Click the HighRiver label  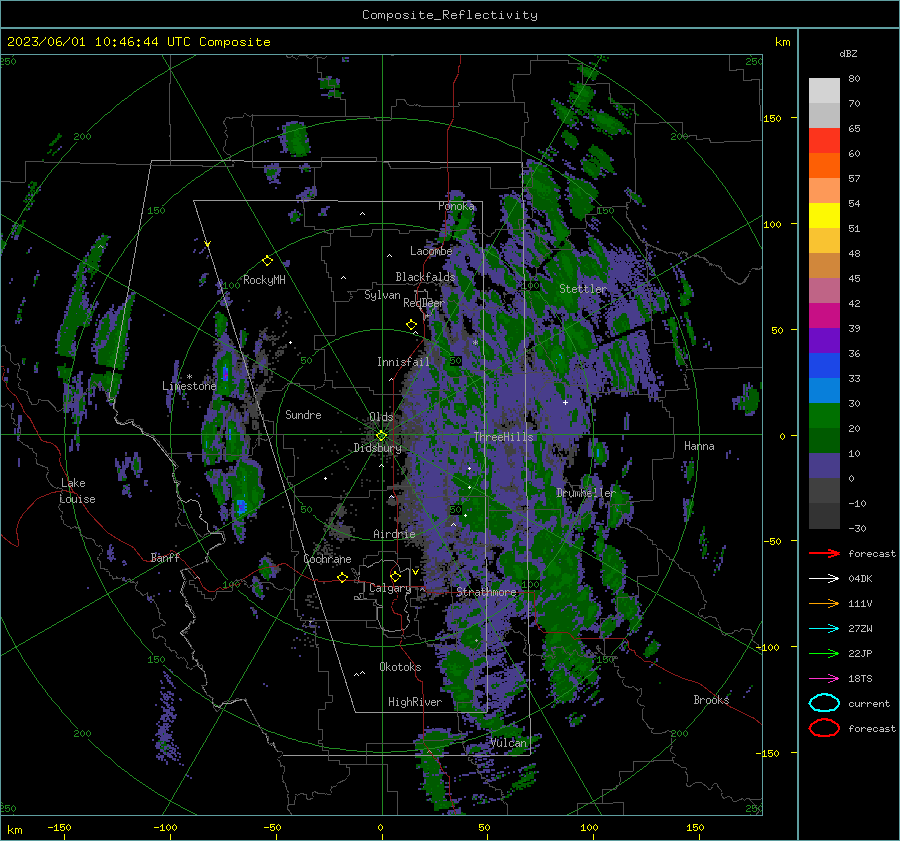point(415,702)
